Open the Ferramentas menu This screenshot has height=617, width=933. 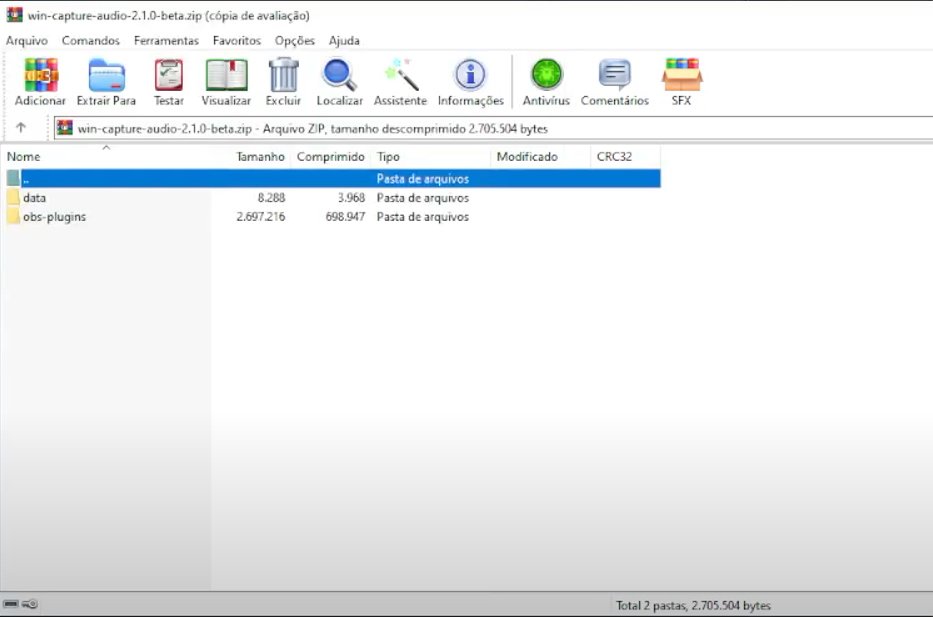click(166, 40)
